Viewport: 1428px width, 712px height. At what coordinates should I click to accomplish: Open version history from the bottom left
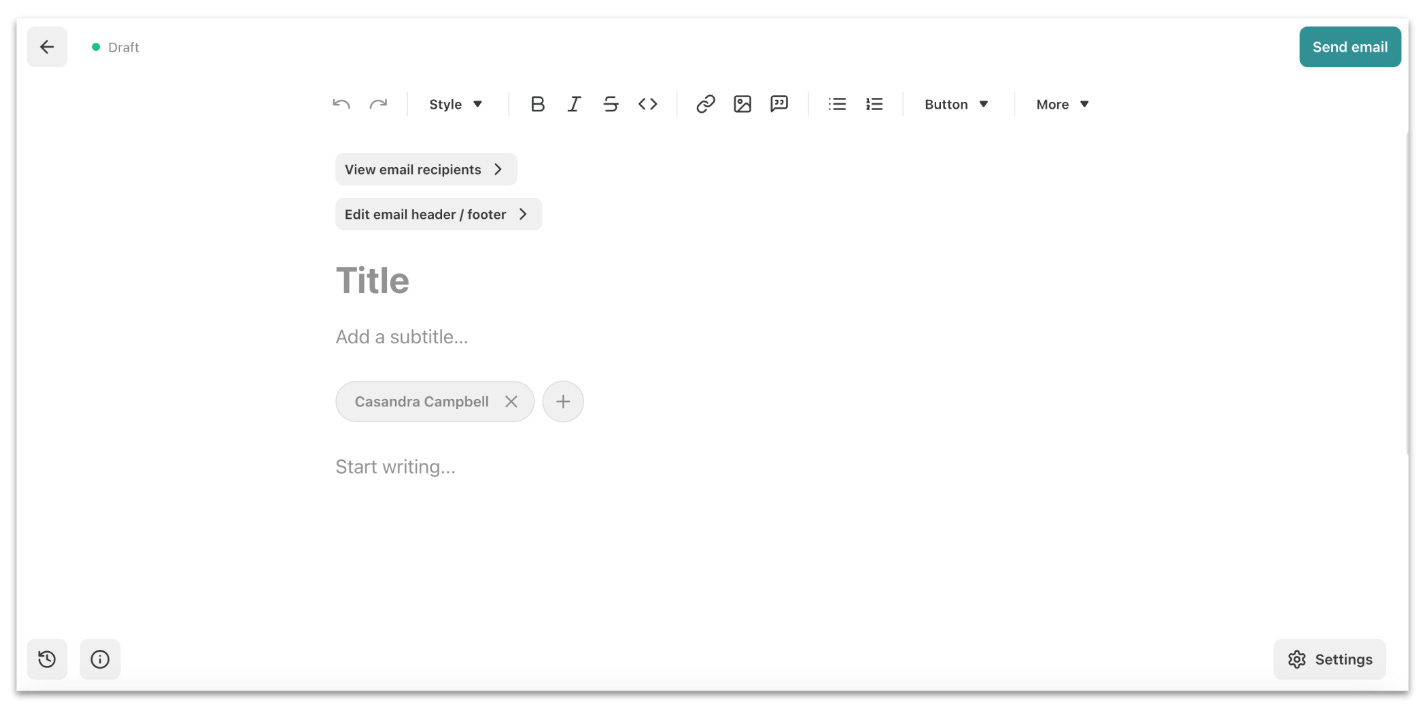tap(47, 659)
